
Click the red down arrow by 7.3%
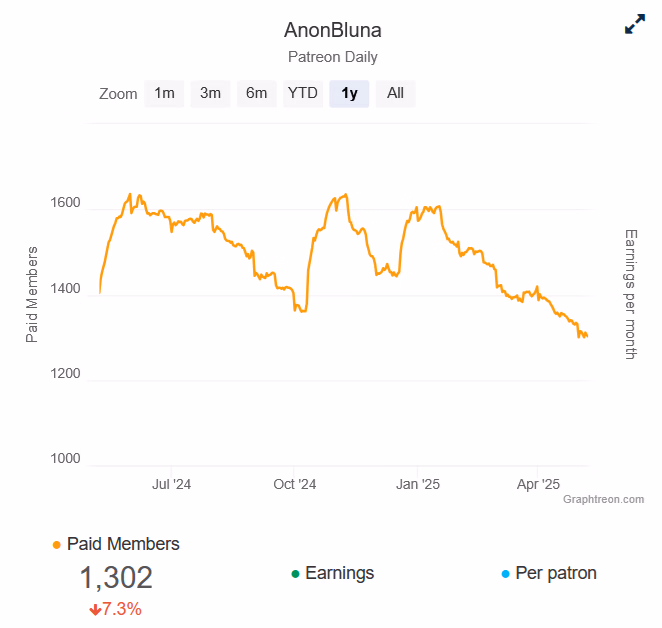click(95, 609)
